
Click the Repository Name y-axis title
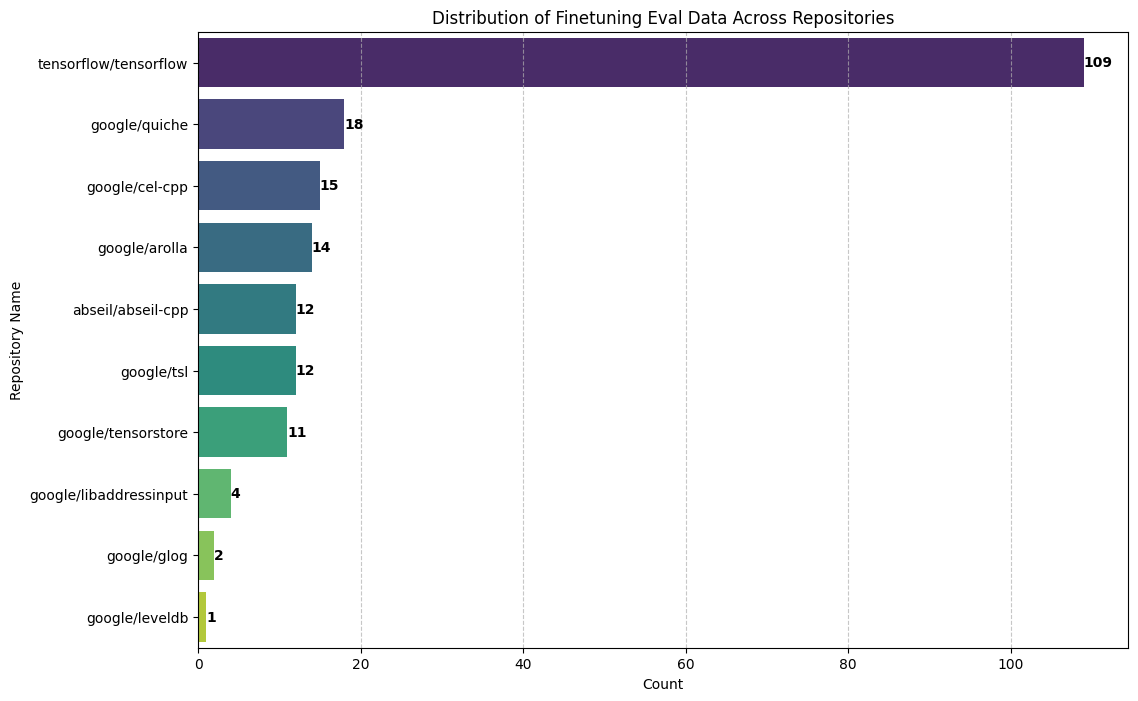[x=15, y=341]
